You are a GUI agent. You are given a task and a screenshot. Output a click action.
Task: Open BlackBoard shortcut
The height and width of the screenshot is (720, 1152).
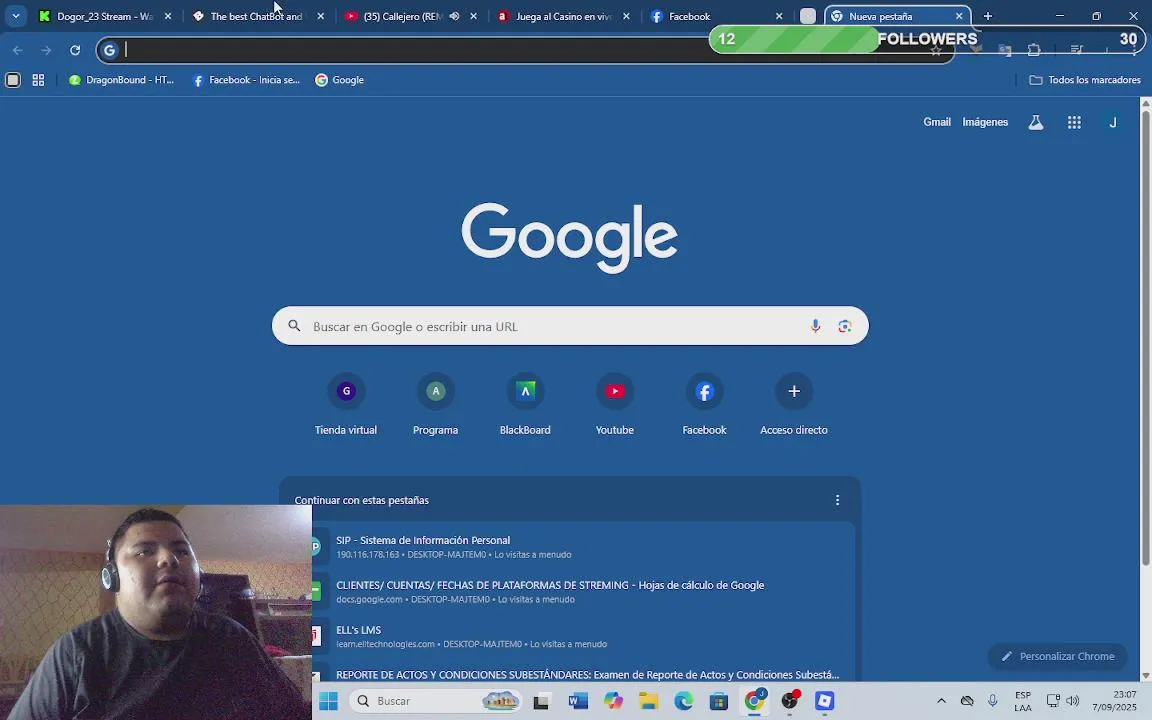[525, 405]
